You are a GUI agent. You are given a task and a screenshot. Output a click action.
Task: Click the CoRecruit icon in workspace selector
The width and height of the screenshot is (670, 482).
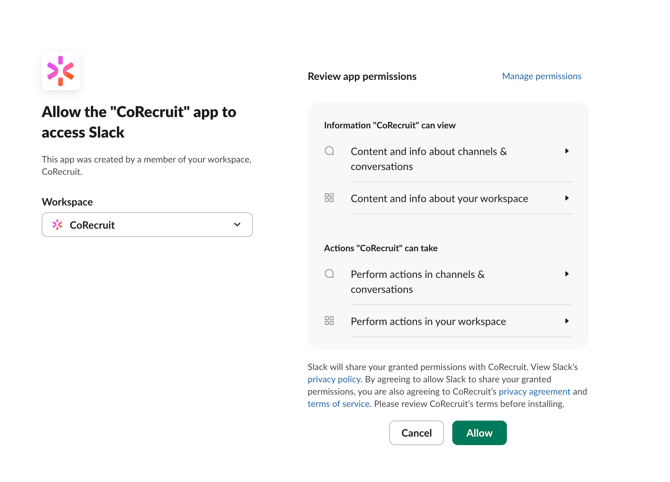pyautogui.click(x=57, y=225)
